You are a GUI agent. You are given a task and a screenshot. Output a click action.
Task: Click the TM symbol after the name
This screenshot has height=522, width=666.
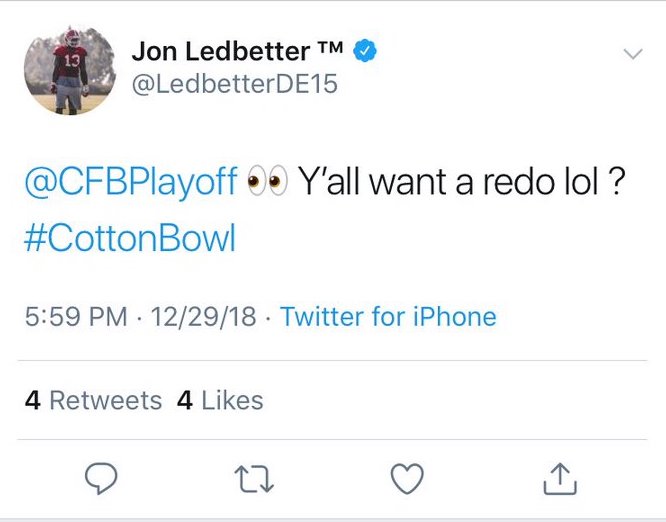[x=330, y=47]
